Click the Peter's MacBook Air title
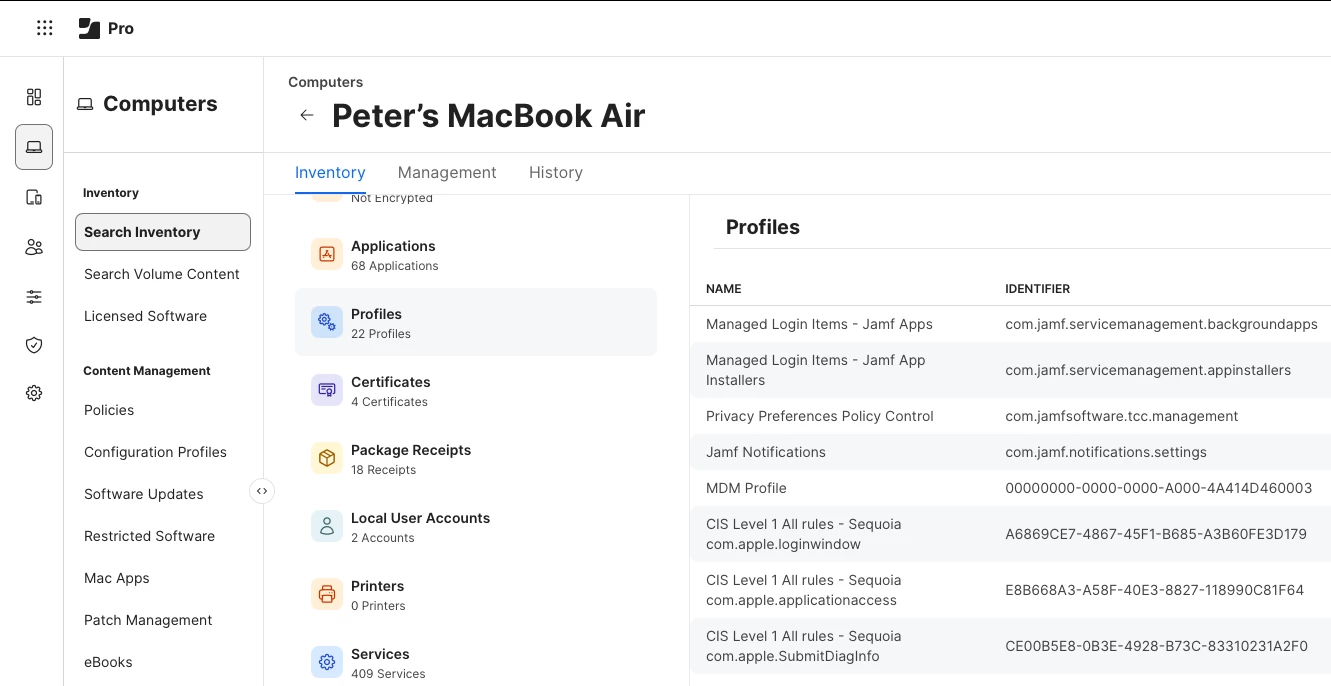1331x686 pixels. pyautogui.click(x=488, y=115)
